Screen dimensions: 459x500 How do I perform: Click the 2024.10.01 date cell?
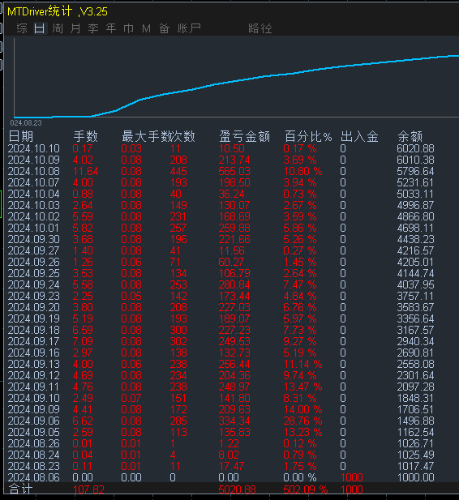pos(34,228)
